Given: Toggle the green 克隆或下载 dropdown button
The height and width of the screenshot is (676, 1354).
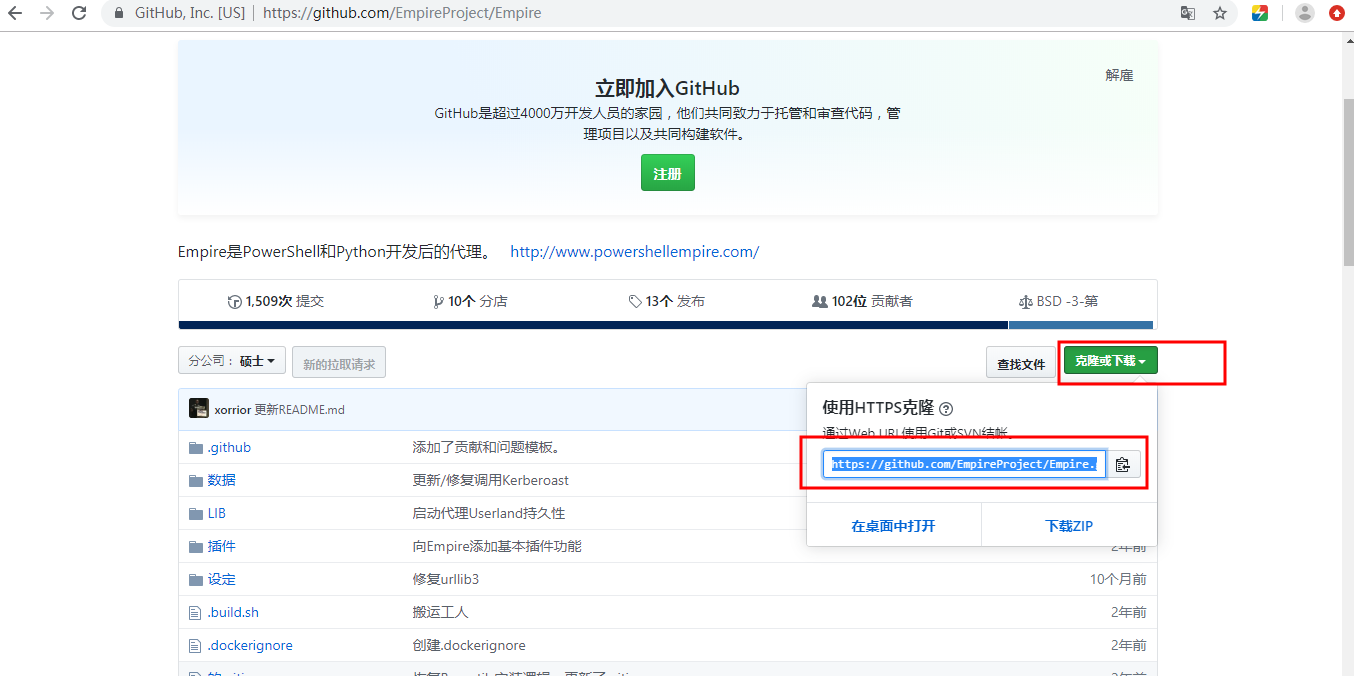Looking at the screenshot, I should [1110, 360].
